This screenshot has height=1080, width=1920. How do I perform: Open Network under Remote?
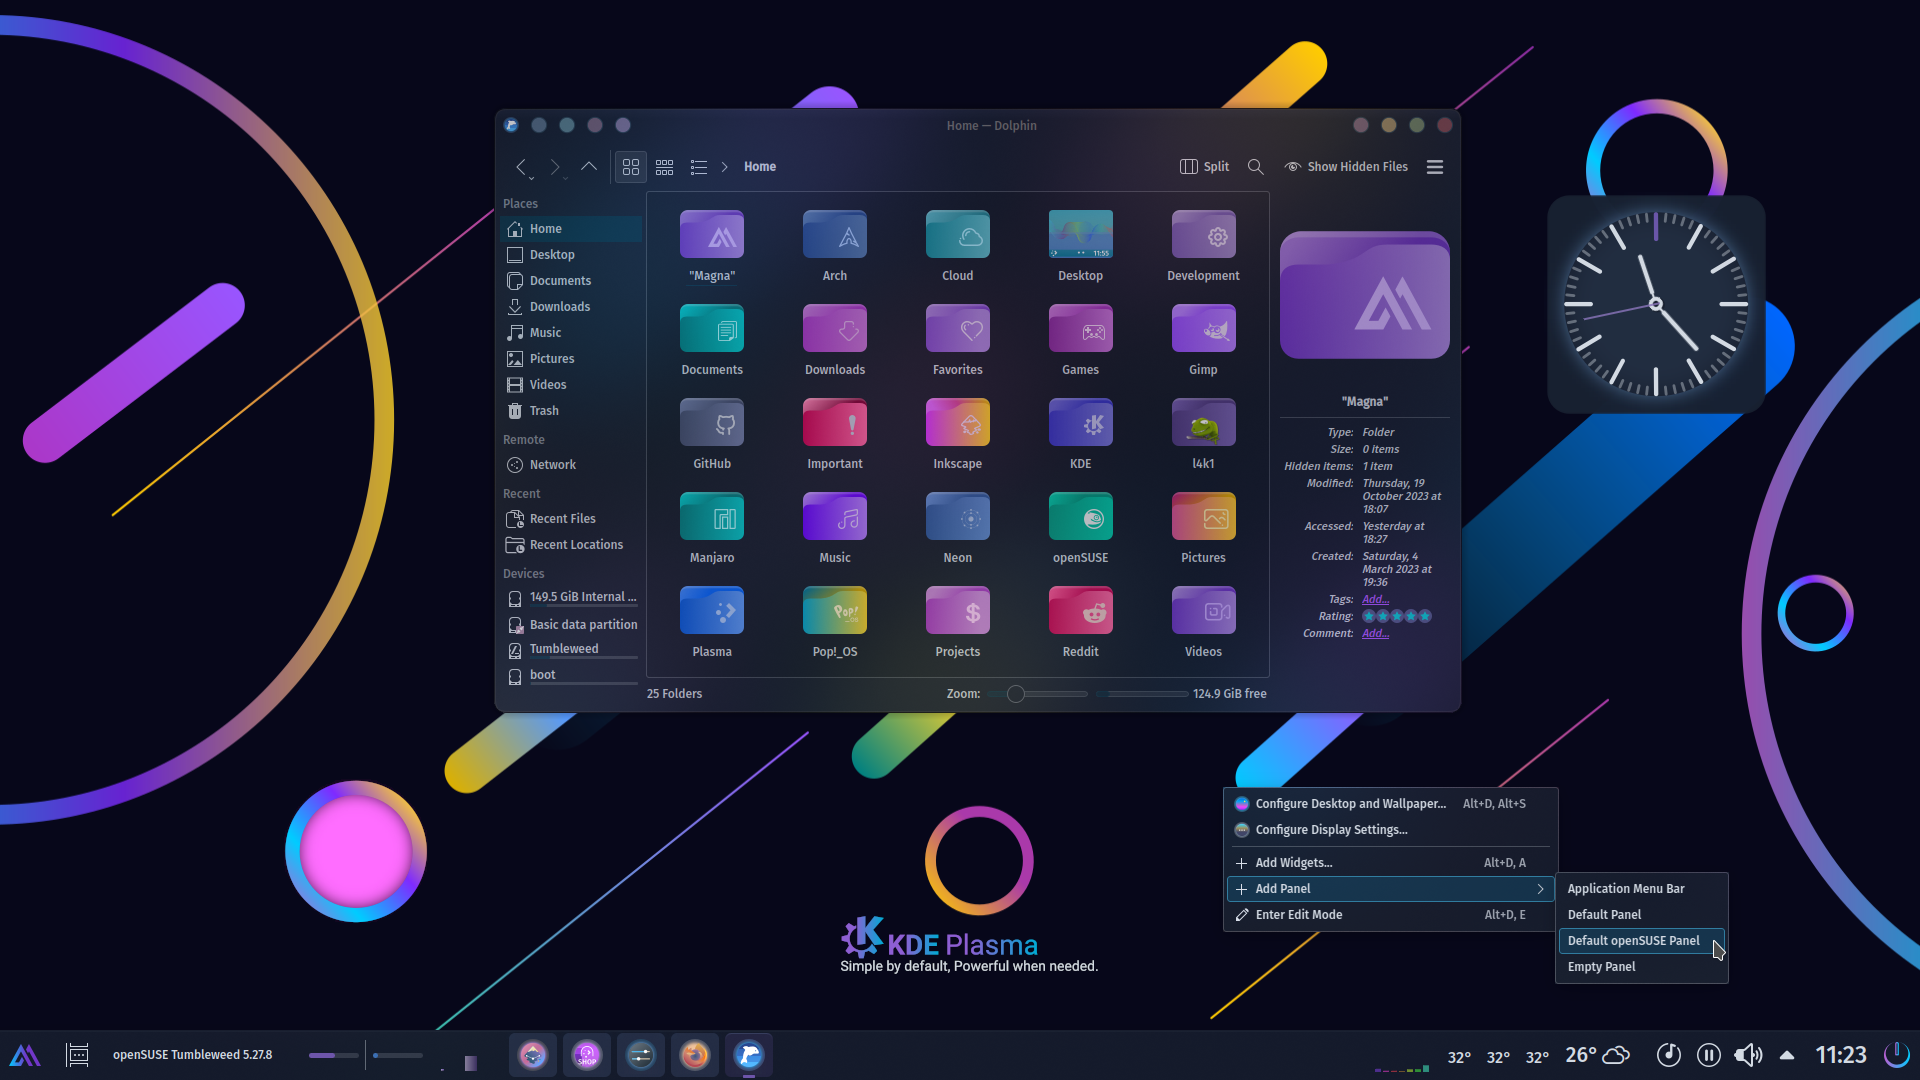click(571, 465)
